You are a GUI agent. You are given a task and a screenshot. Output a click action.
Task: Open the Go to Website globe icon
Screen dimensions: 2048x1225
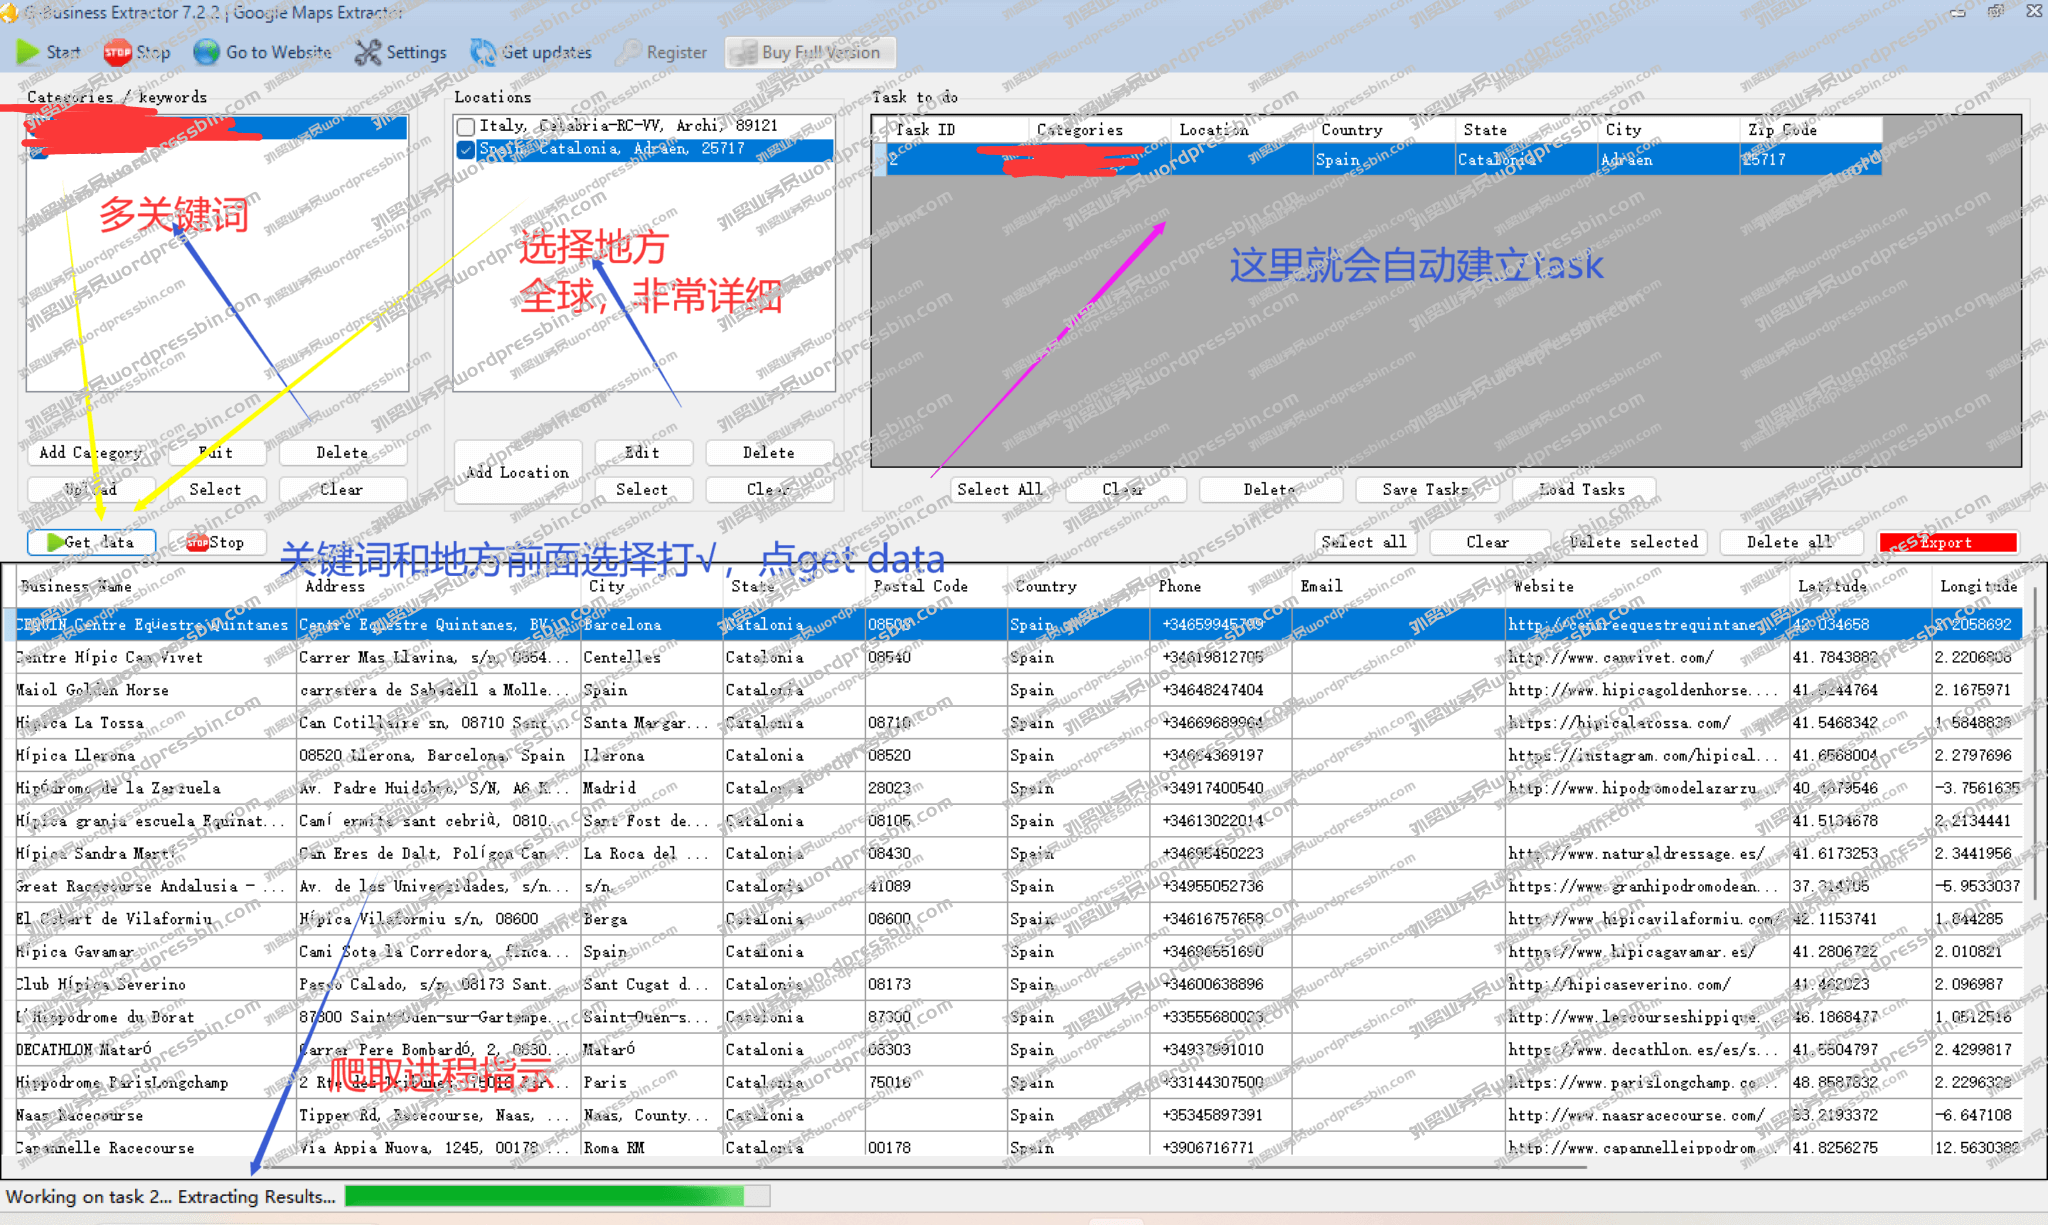(206, 52)
